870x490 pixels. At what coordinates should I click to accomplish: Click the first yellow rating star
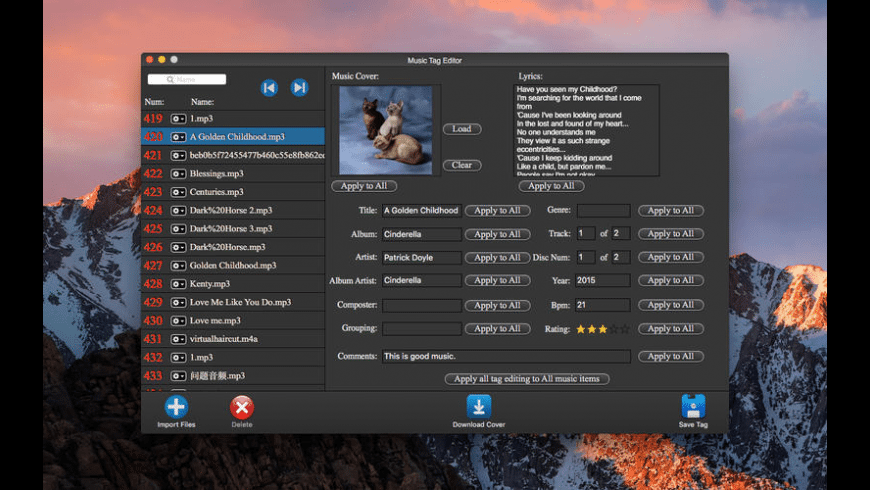(x=581, y=329)
